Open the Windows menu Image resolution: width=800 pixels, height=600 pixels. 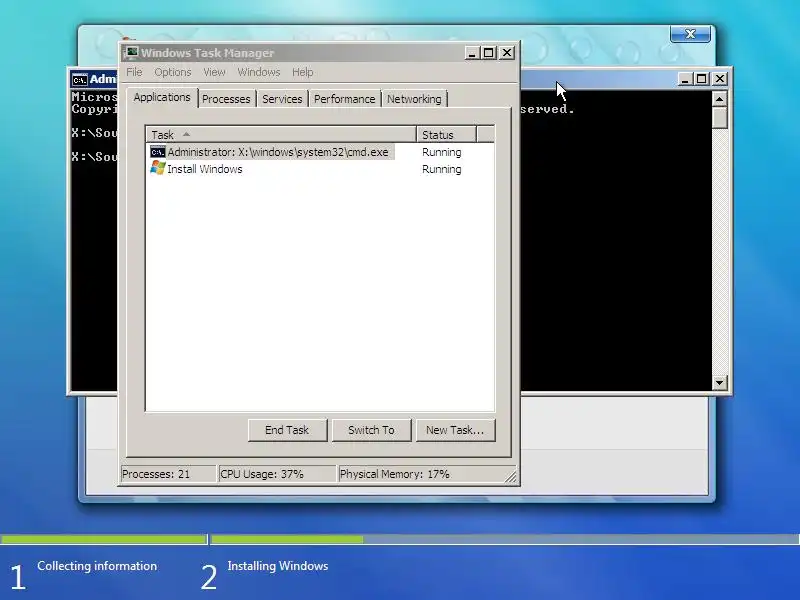point(259,72)
